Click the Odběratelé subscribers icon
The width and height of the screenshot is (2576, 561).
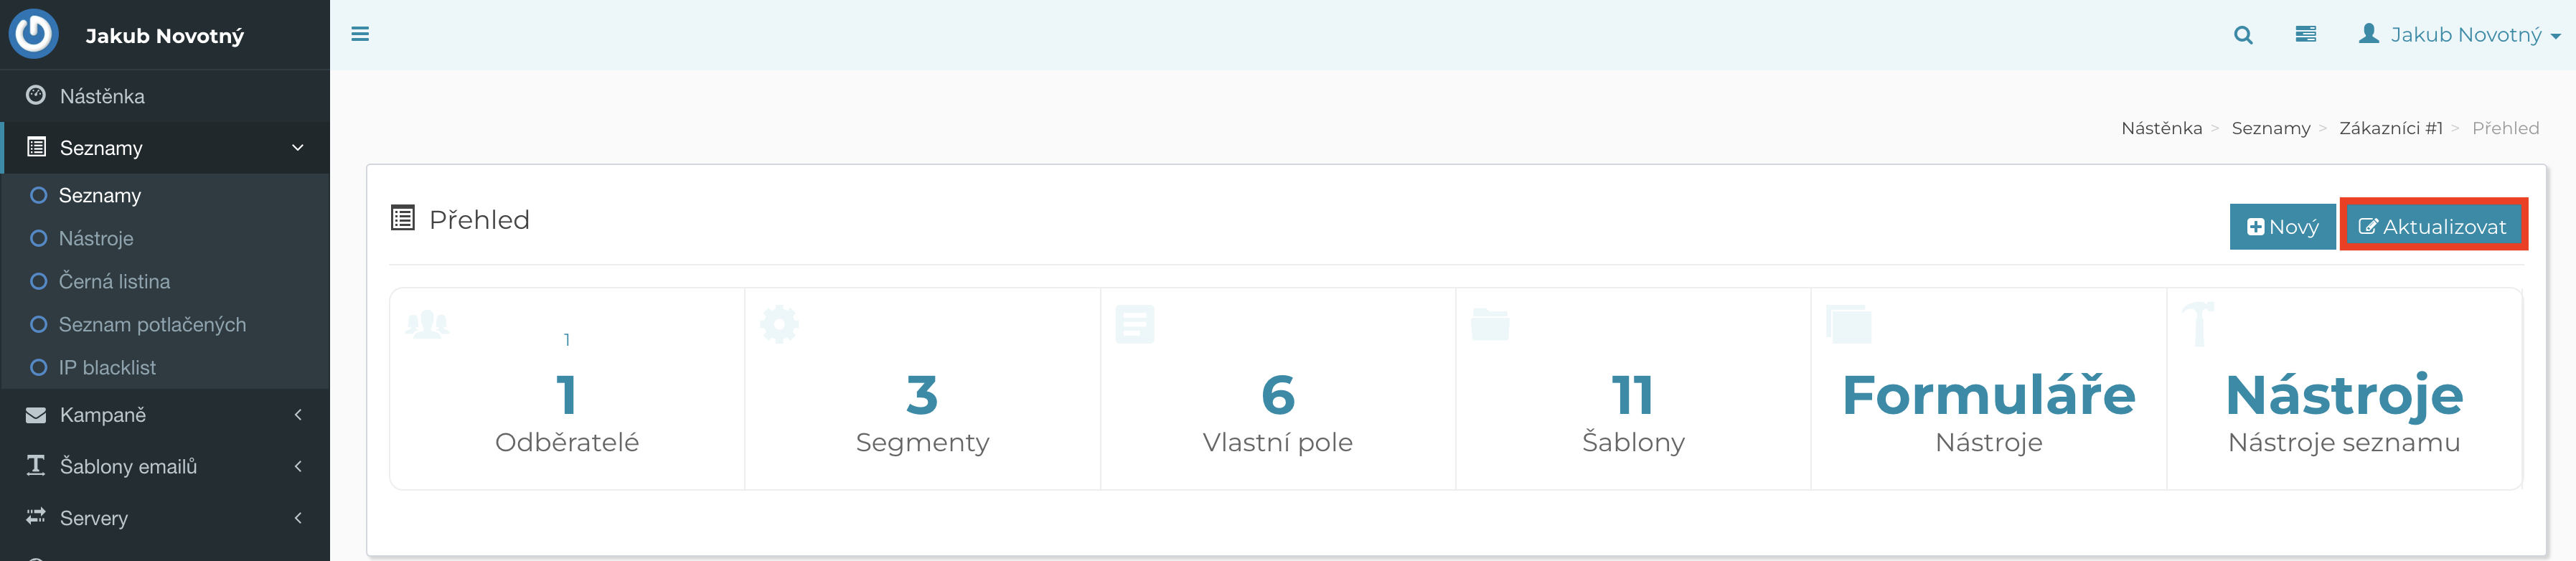tap(427, 324)
